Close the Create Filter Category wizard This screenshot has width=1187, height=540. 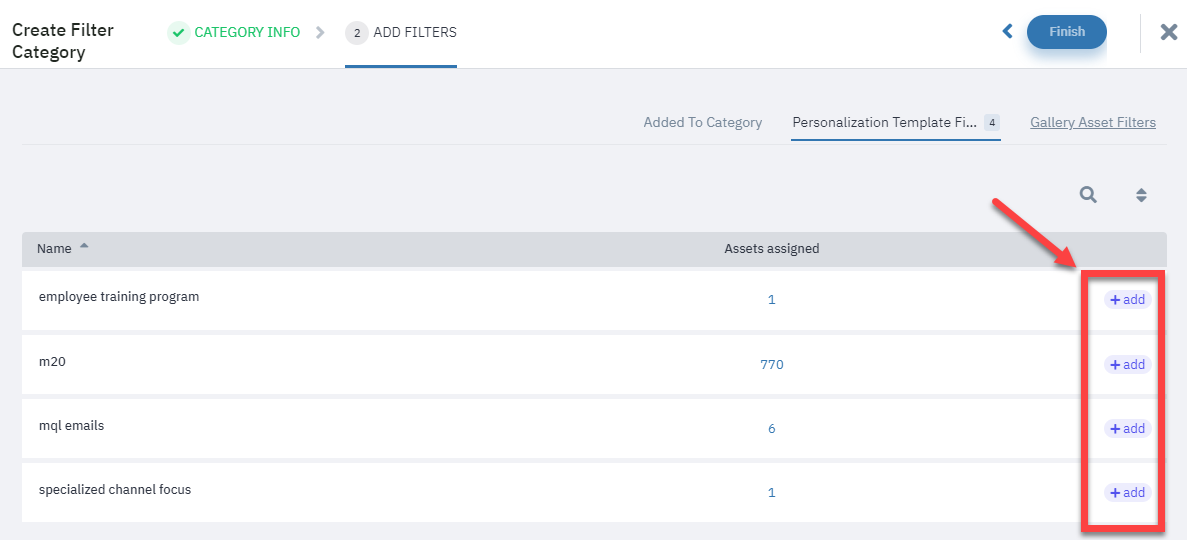[1169, 32]
